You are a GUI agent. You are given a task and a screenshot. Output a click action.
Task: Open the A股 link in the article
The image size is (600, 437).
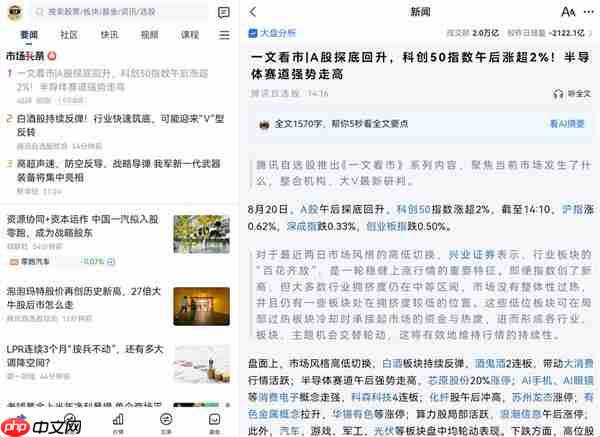pos(309,209)
